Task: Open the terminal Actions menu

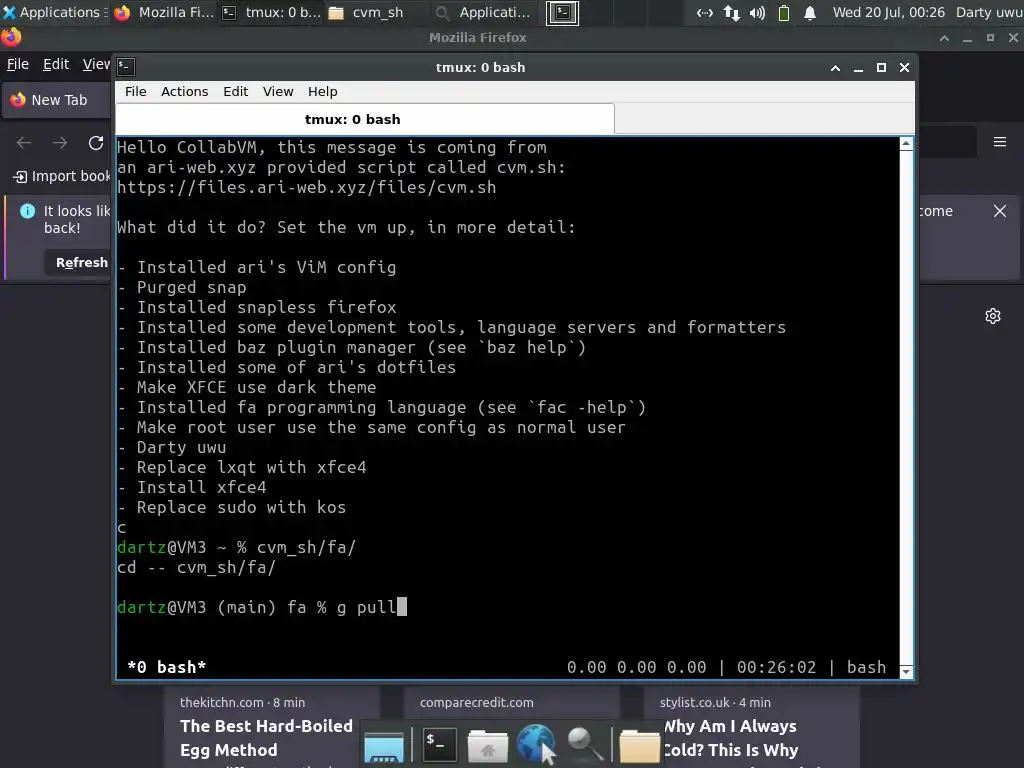Action: coord(184,91)
